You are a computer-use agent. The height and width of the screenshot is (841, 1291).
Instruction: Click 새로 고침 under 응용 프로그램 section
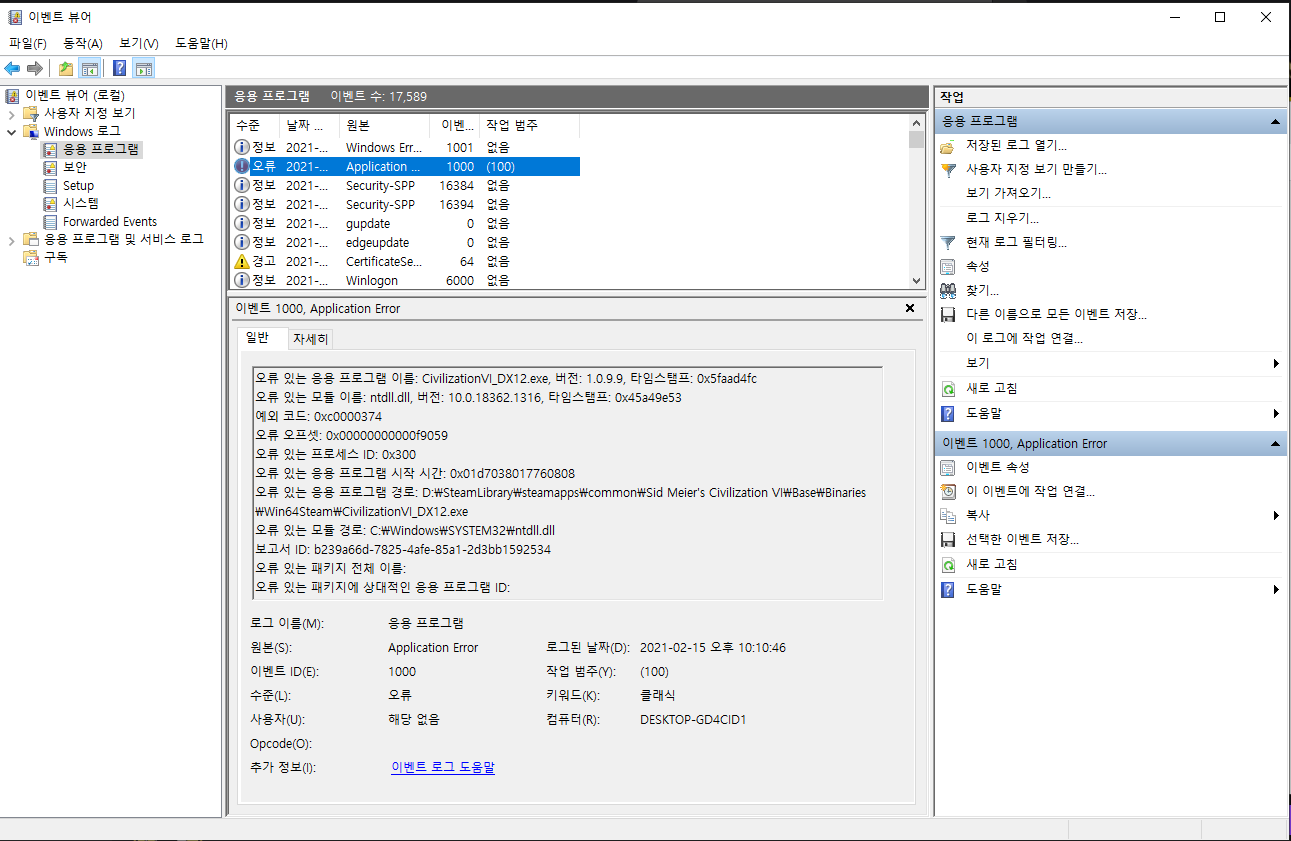pyautogui.click(x=991, y=388)
